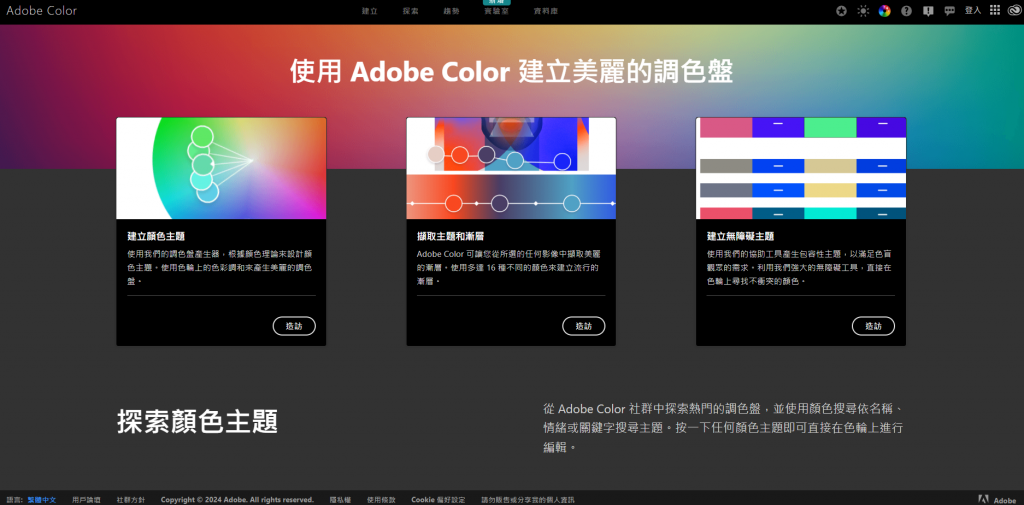Open the help question mark icon
This screenshot has width=1024, height=505.
coord(906,10)
